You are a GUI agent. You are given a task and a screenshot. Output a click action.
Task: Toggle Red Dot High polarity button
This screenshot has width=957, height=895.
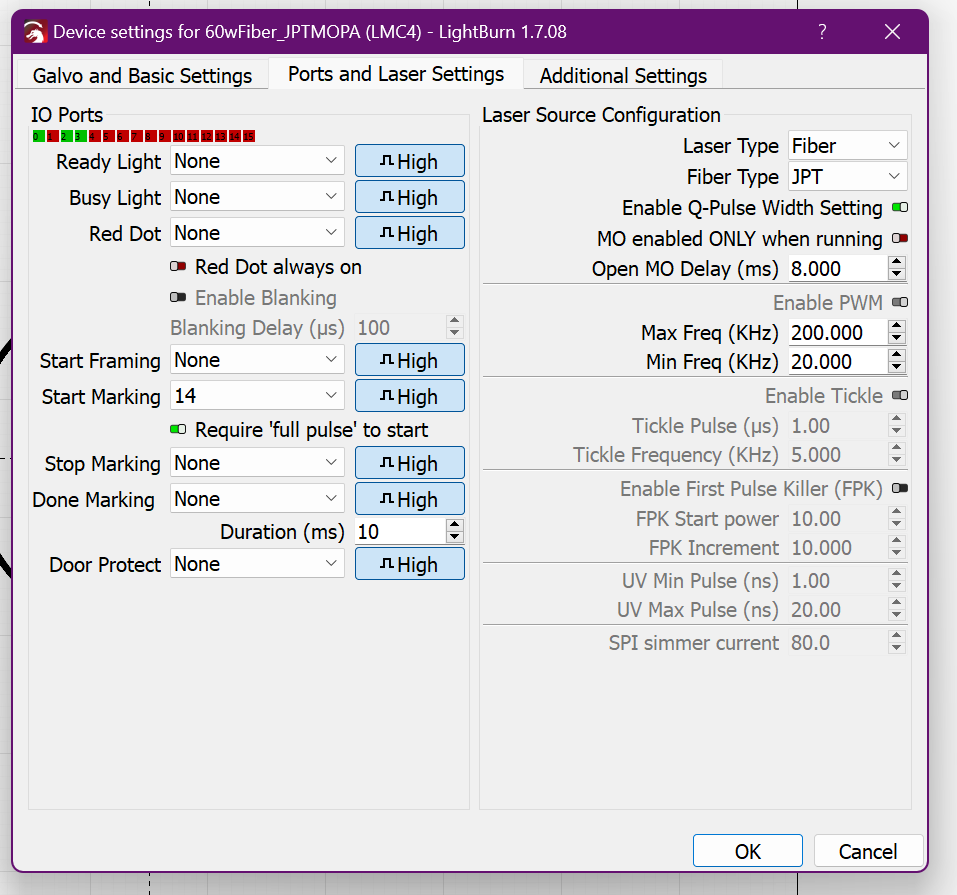tap(410, 233)
